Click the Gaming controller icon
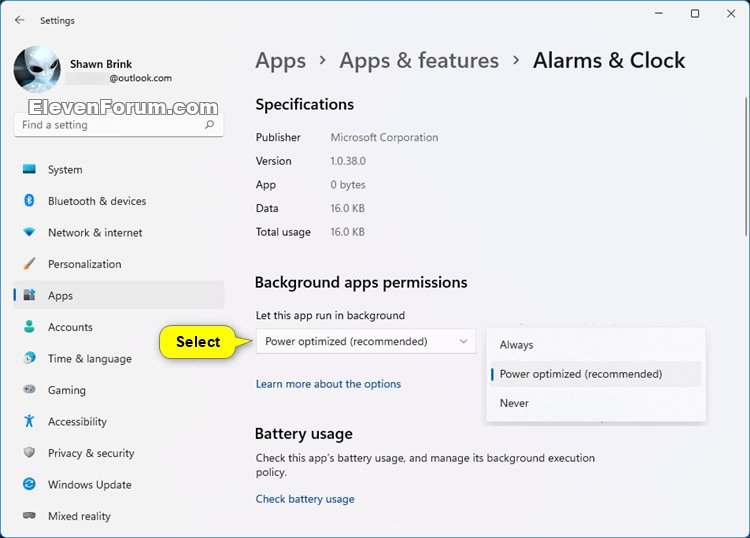The image size is (750, 538). click(29, 389)
